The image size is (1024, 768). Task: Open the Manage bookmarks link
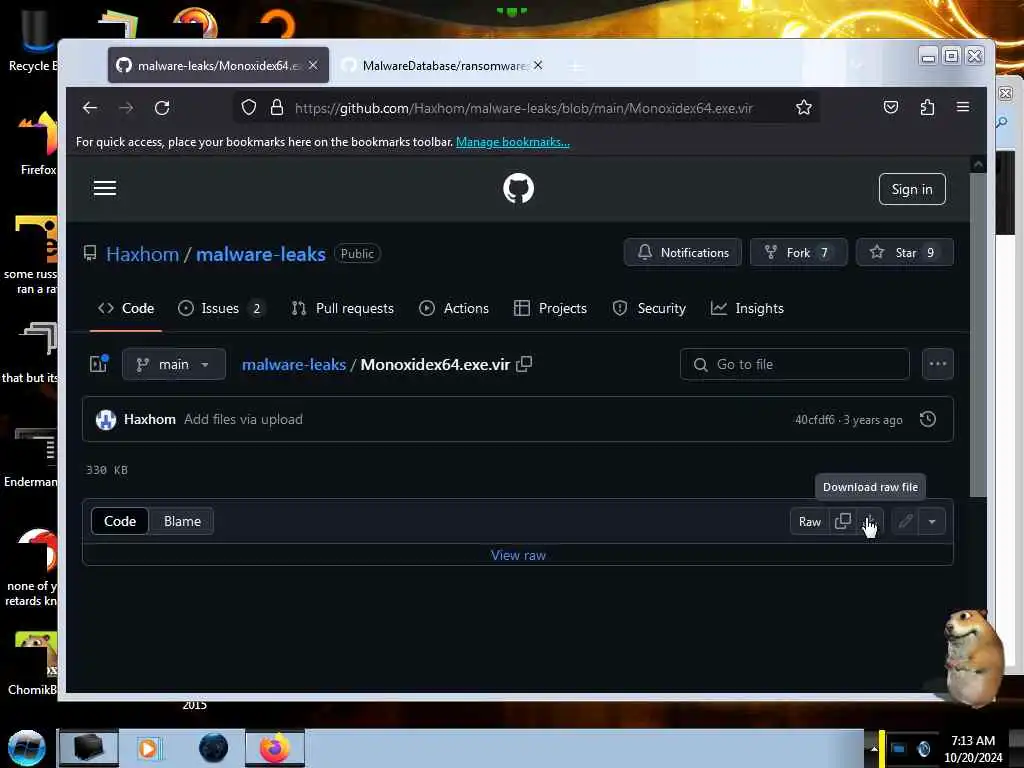(x=513, y=142)
